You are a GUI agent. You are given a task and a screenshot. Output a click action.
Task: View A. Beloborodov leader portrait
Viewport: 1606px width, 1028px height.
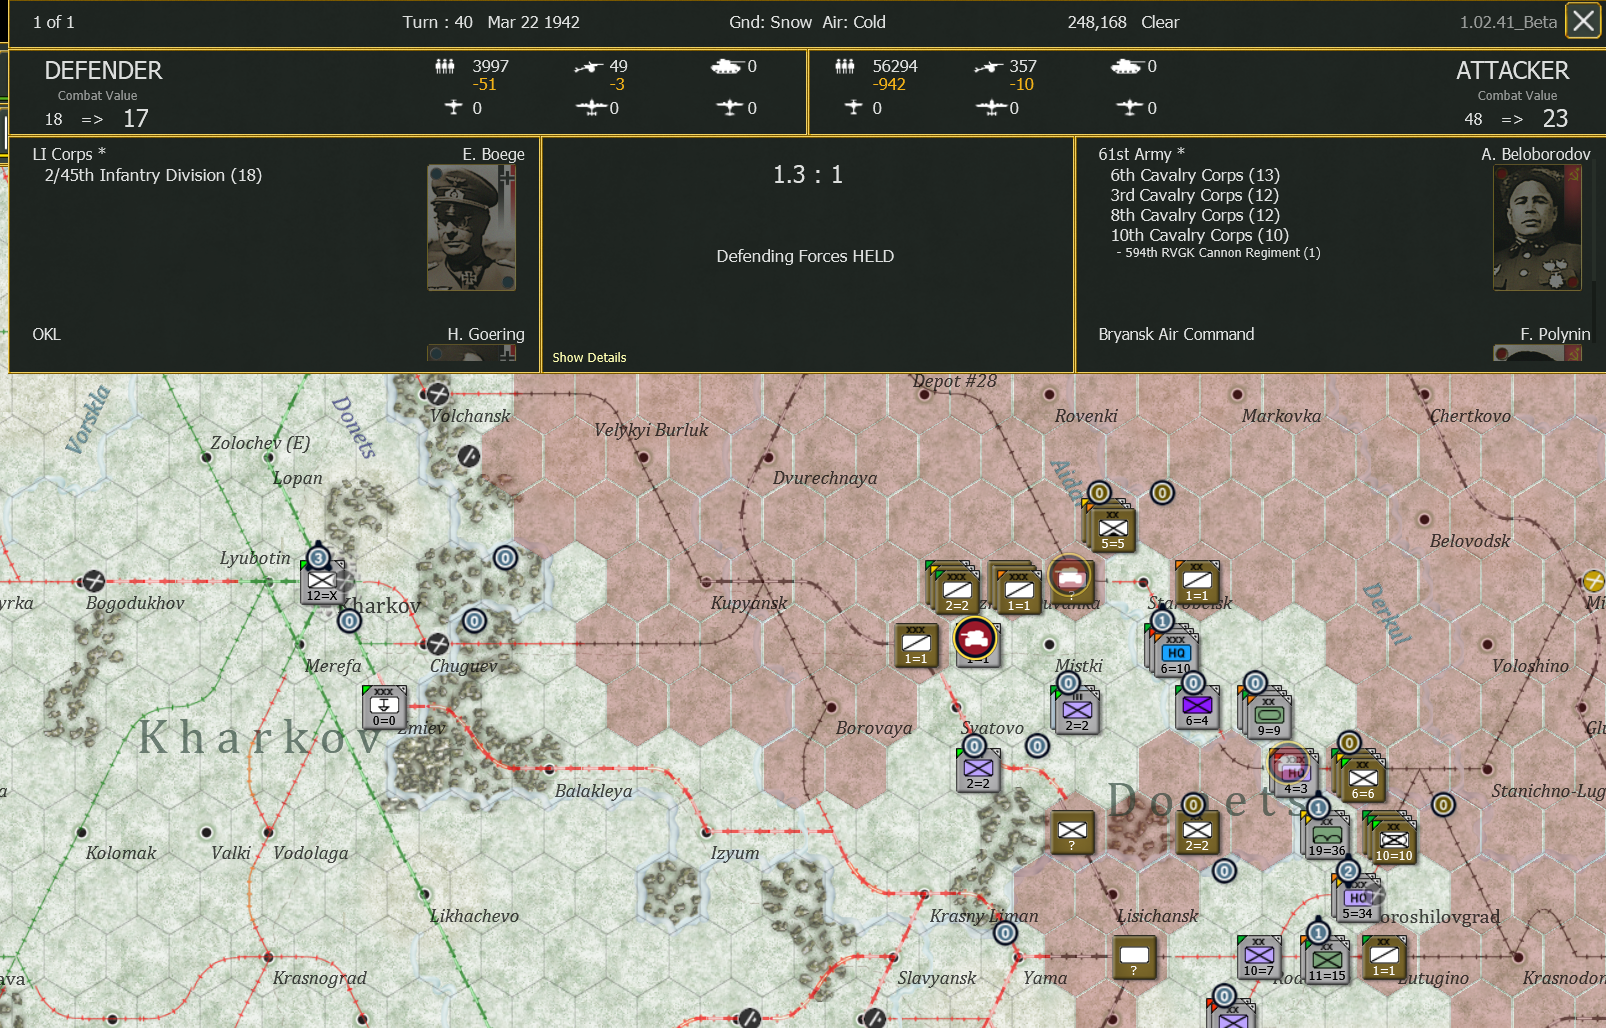point(1537,228)
